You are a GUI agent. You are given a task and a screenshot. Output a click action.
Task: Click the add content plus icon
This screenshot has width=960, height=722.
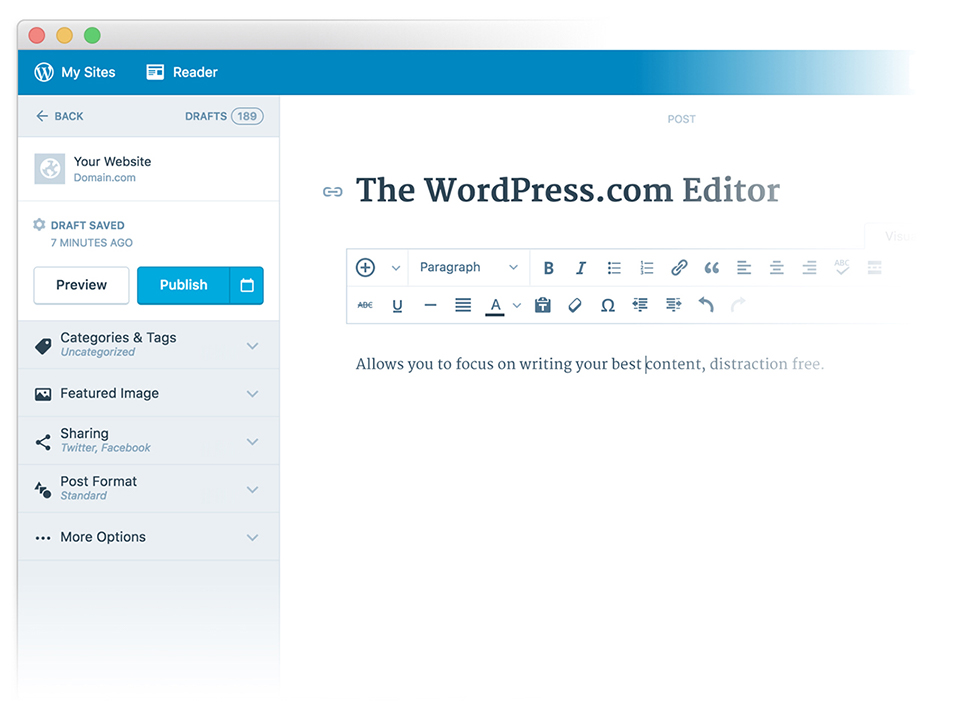[366, 268]
